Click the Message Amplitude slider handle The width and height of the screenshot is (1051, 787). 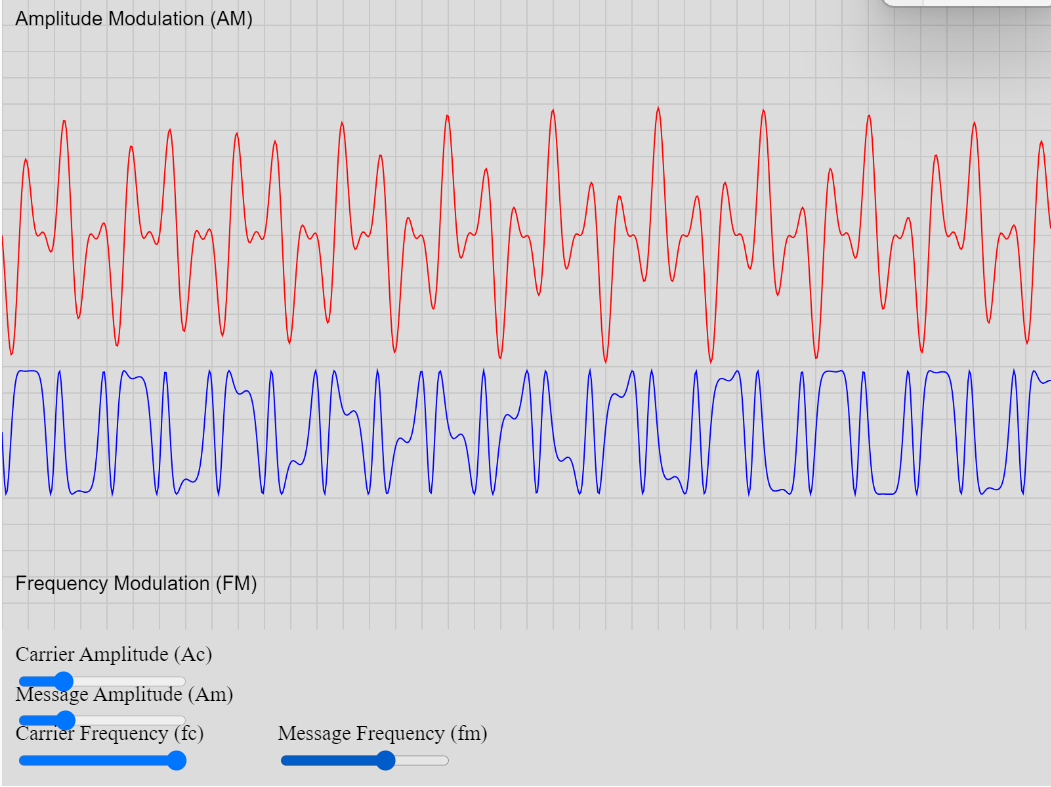(65, 721)
